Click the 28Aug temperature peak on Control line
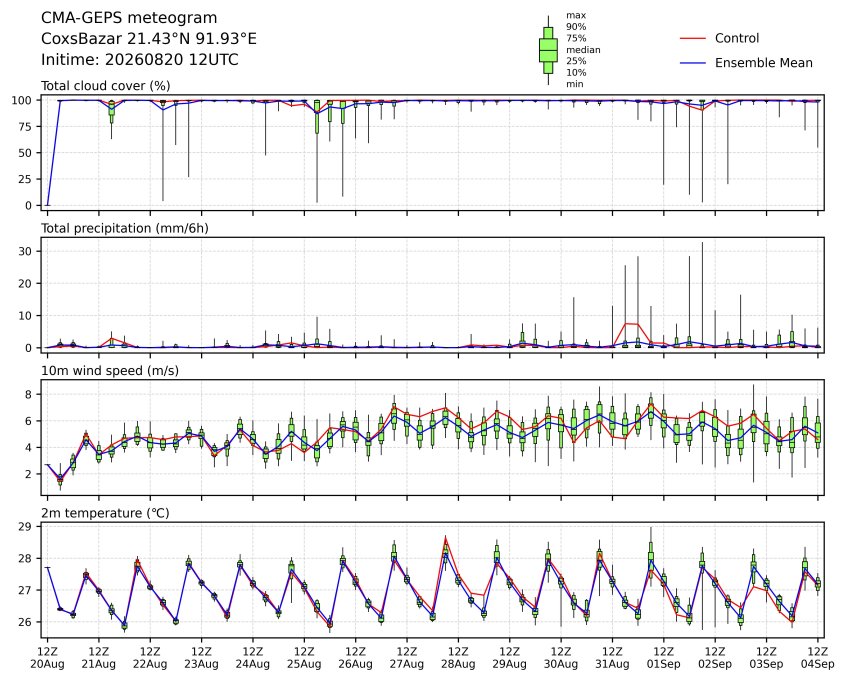This screenshot has width=846, height=681. click(446, 536)
